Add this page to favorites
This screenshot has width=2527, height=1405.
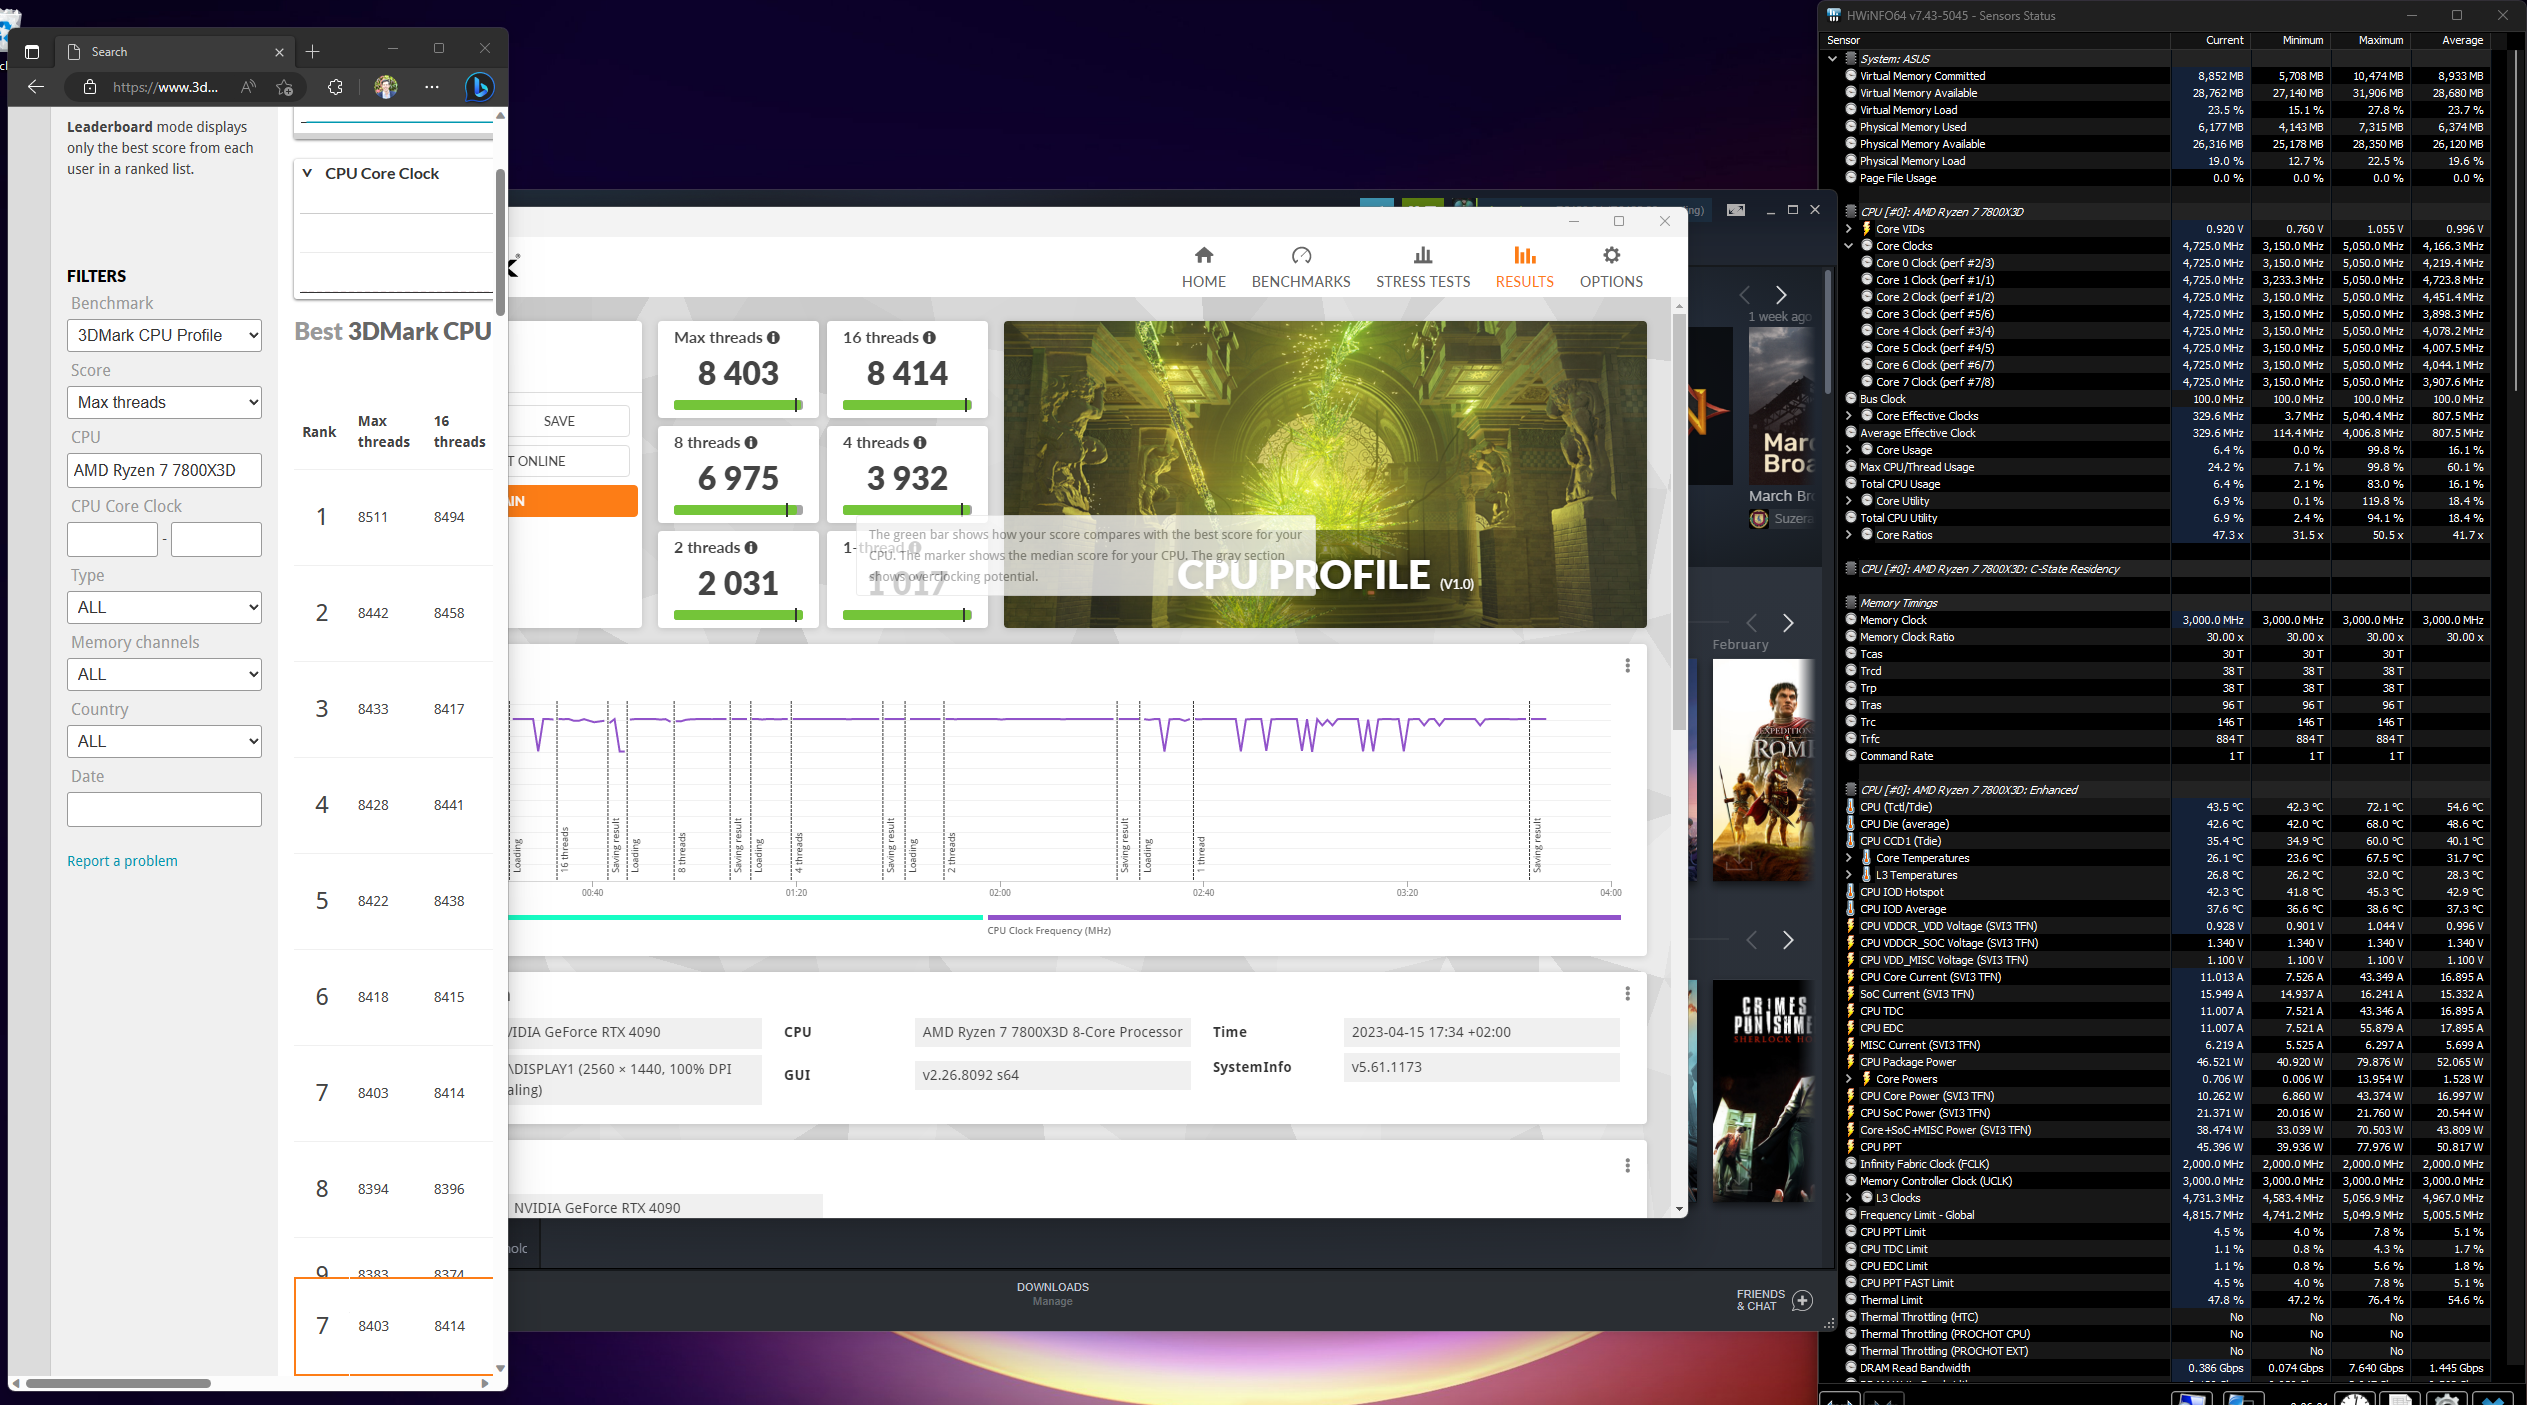click(285, 87)
